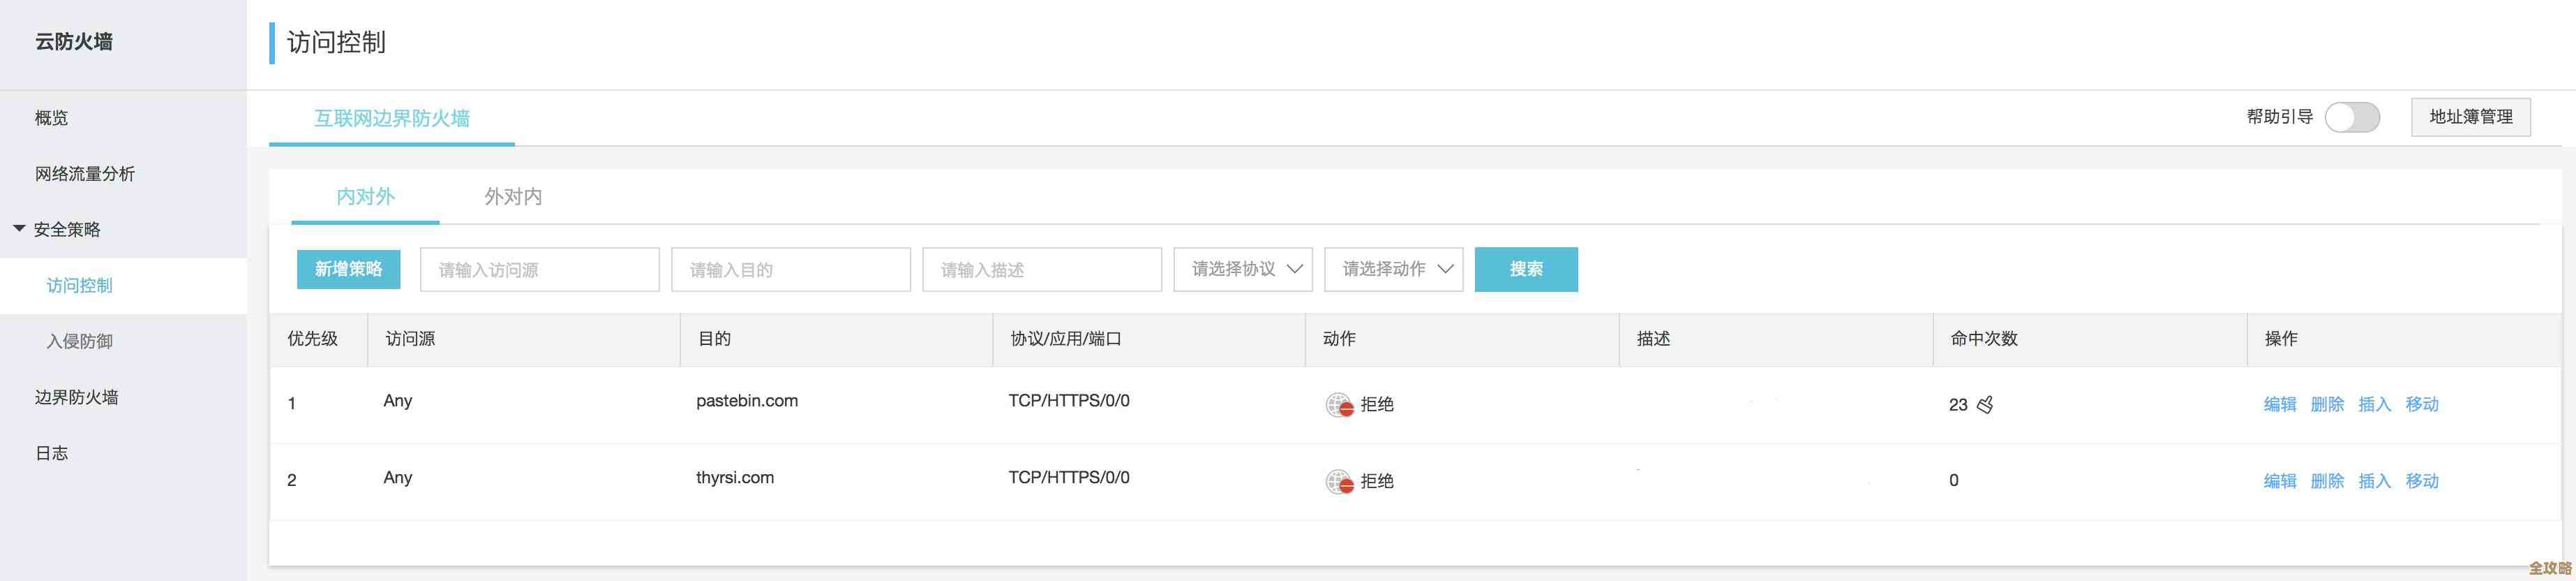Click 编辑 for the thyrsi.com rule
Screen dimensions: 2576x581
[2280, 481]
